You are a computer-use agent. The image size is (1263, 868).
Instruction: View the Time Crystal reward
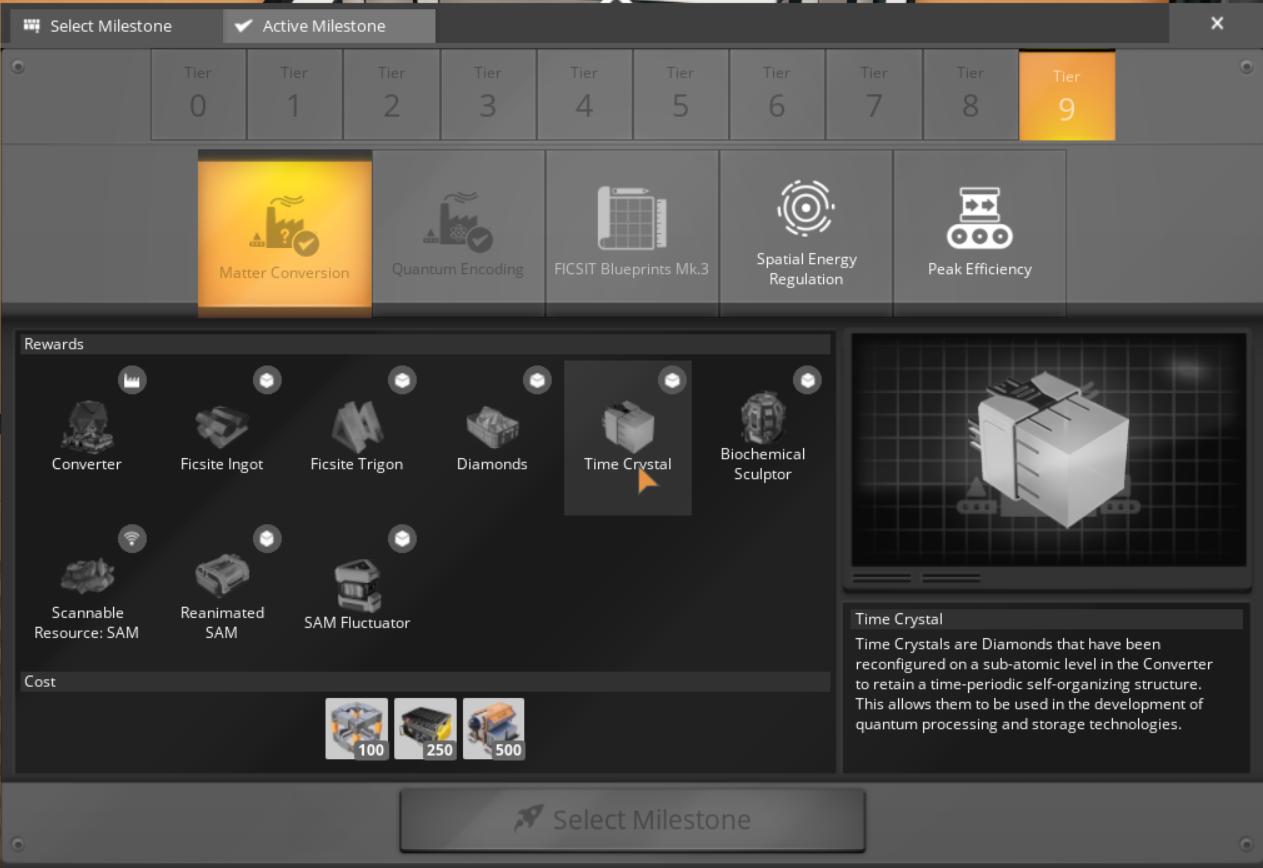[627, 425]
